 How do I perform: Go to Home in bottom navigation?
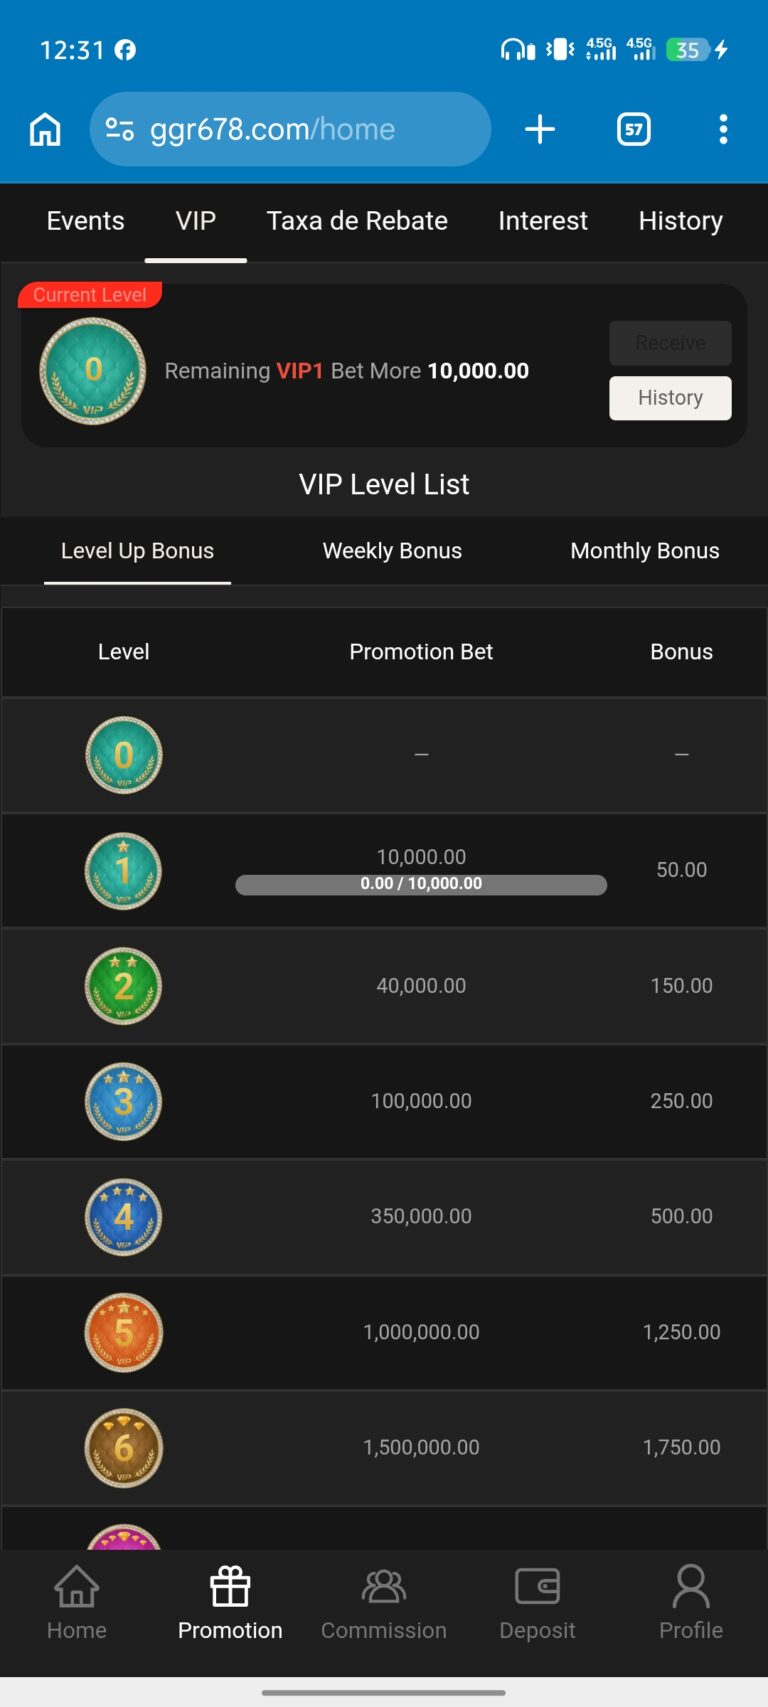(x=77, y=1603)
